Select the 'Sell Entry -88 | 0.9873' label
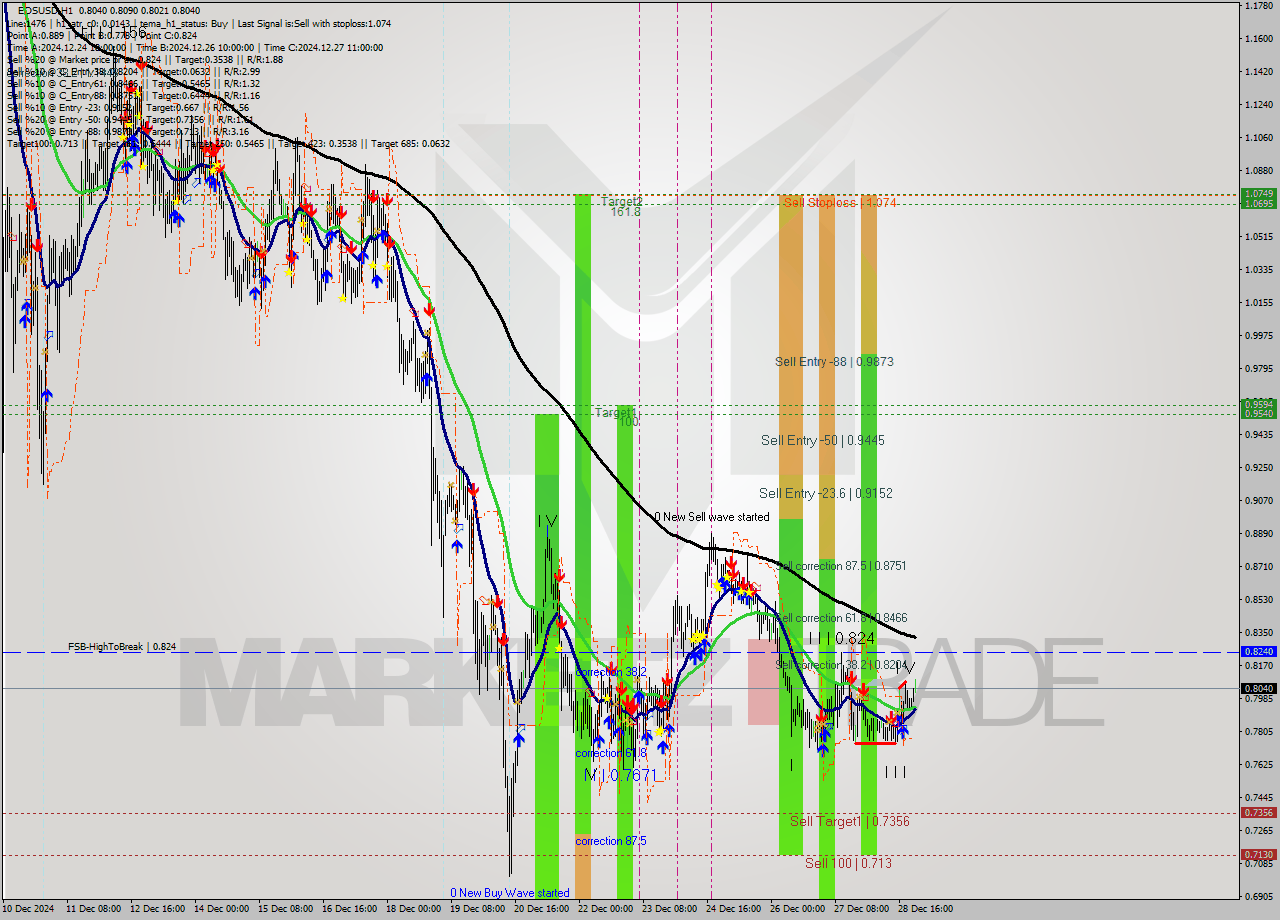The width and height of the screenshot is (1280, 920). tap(834, 362)
